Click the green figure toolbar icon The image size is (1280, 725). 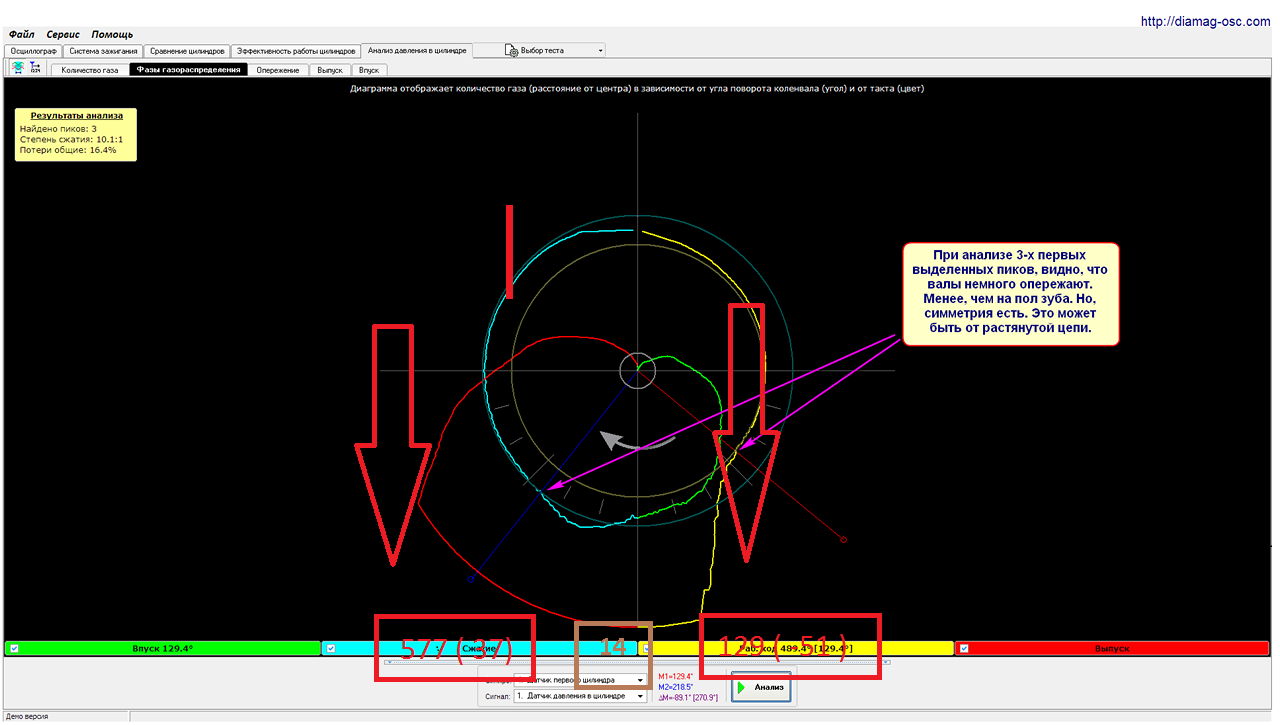(18, 67)
